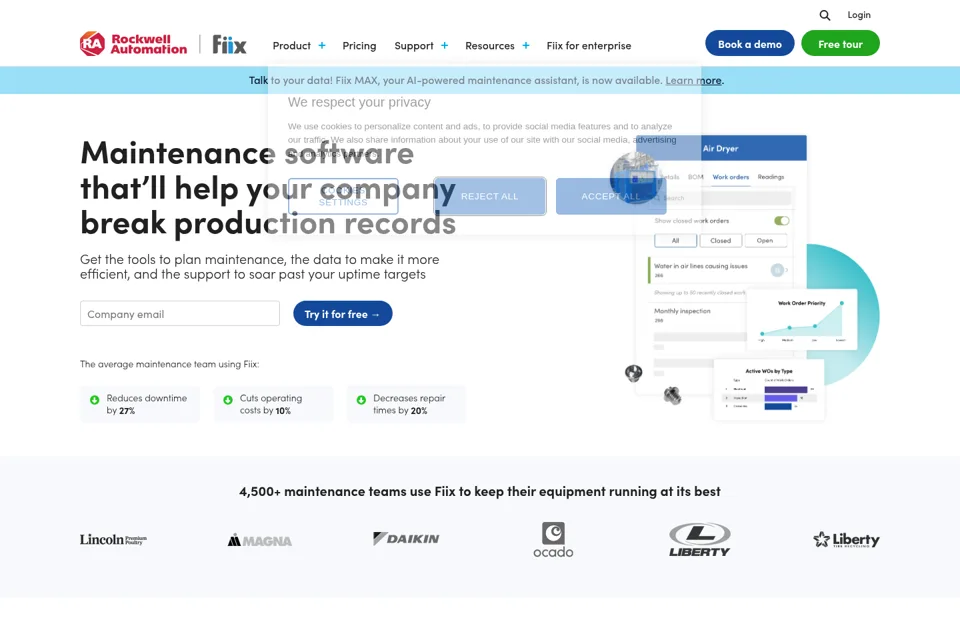Click the 4,500+ maintenance teams heading

(480, 491)
